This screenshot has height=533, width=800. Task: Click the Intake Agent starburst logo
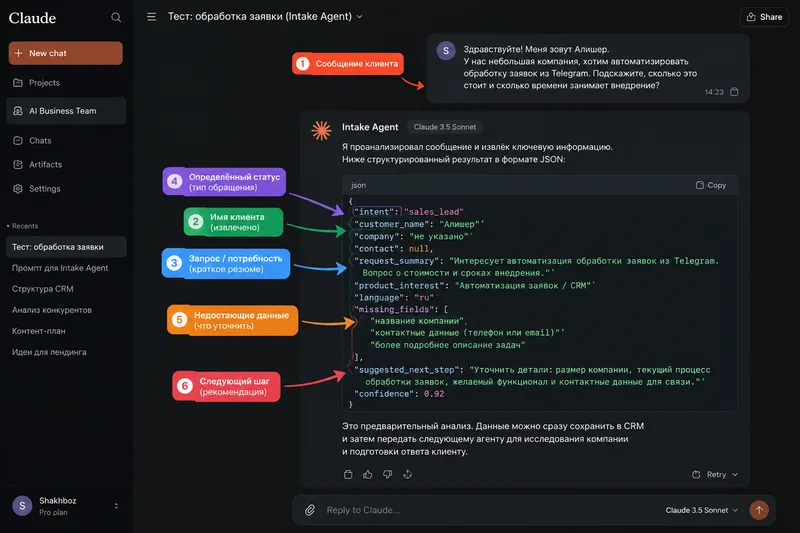(x=321, y=131)
